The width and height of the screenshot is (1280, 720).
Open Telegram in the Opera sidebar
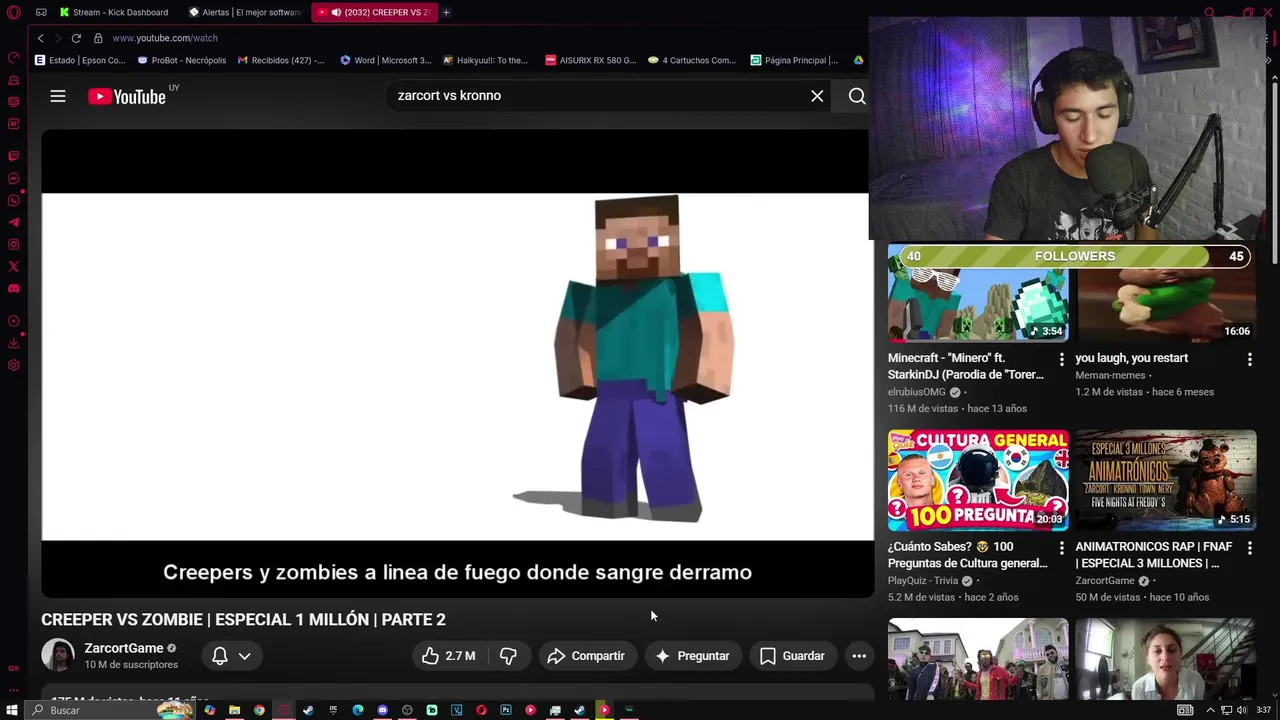click(x=13, y=223)
